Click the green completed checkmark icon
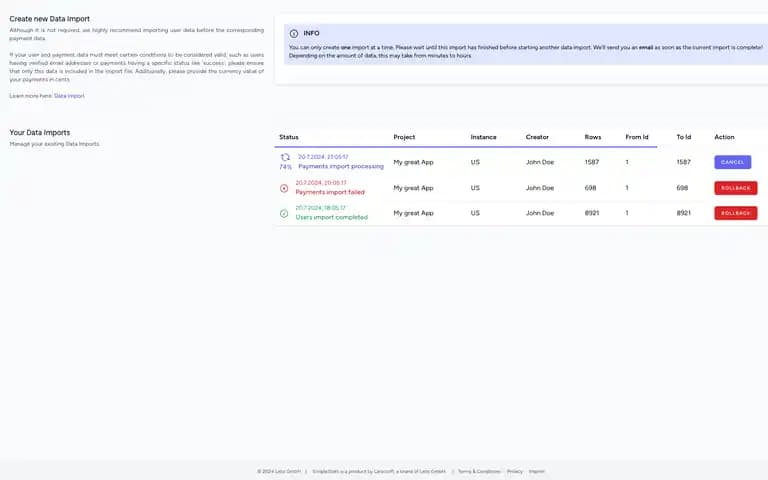Screen dimensions: 768x480 tap(284, 213)
